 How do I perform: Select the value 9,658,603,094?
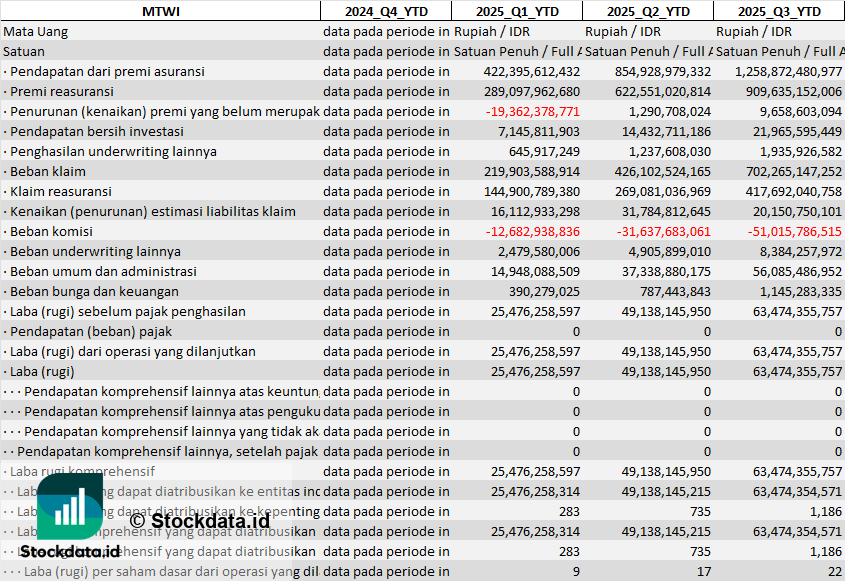801,112
